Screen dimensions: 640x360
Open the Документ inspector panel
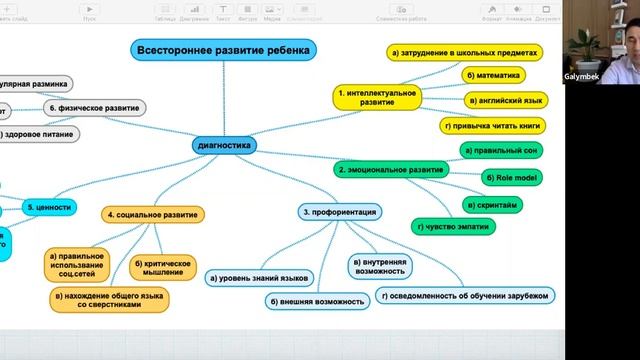tap(546, 9)
